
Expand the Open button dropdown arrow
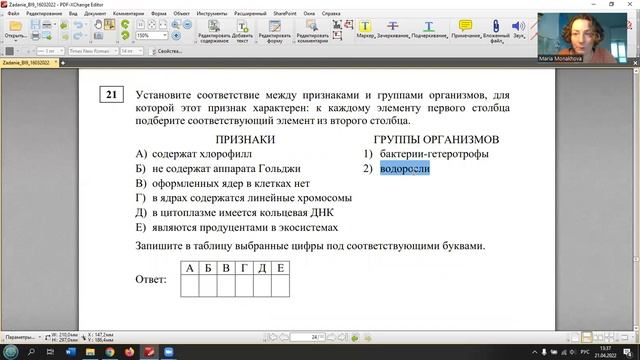(16, 41)
